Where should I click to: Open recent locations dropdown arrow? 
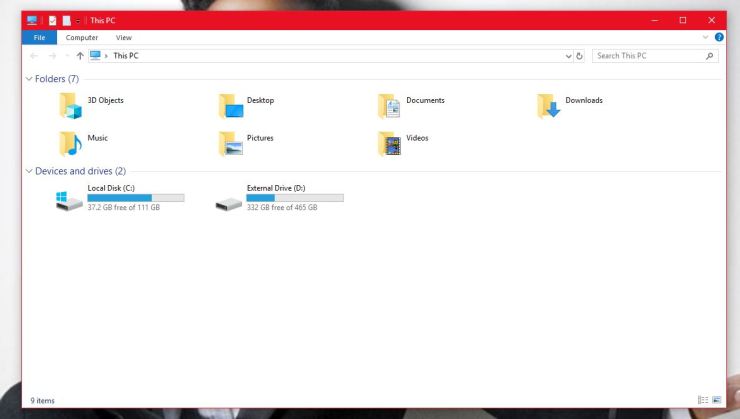67,56
